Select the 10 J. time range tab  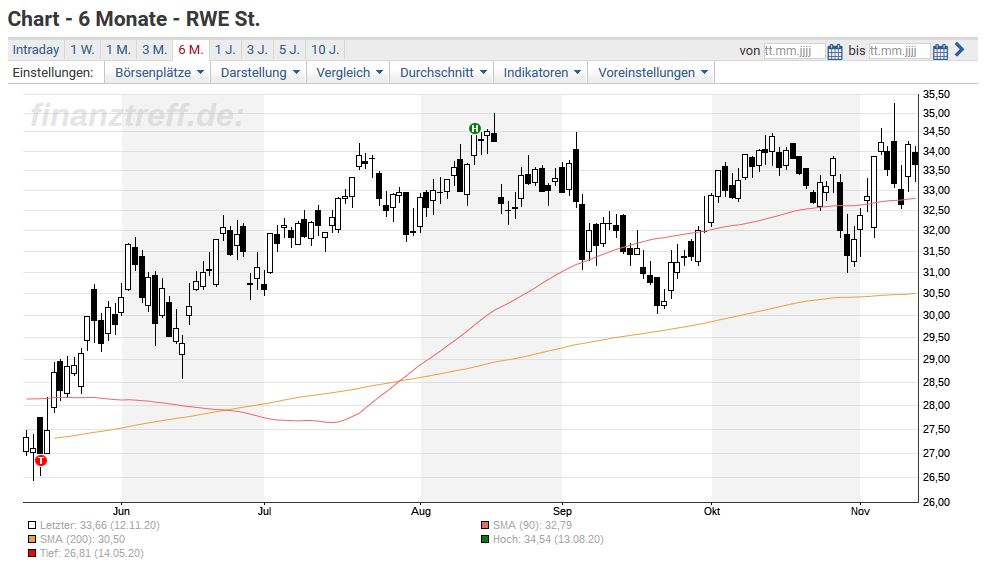(x=325, y=50)
